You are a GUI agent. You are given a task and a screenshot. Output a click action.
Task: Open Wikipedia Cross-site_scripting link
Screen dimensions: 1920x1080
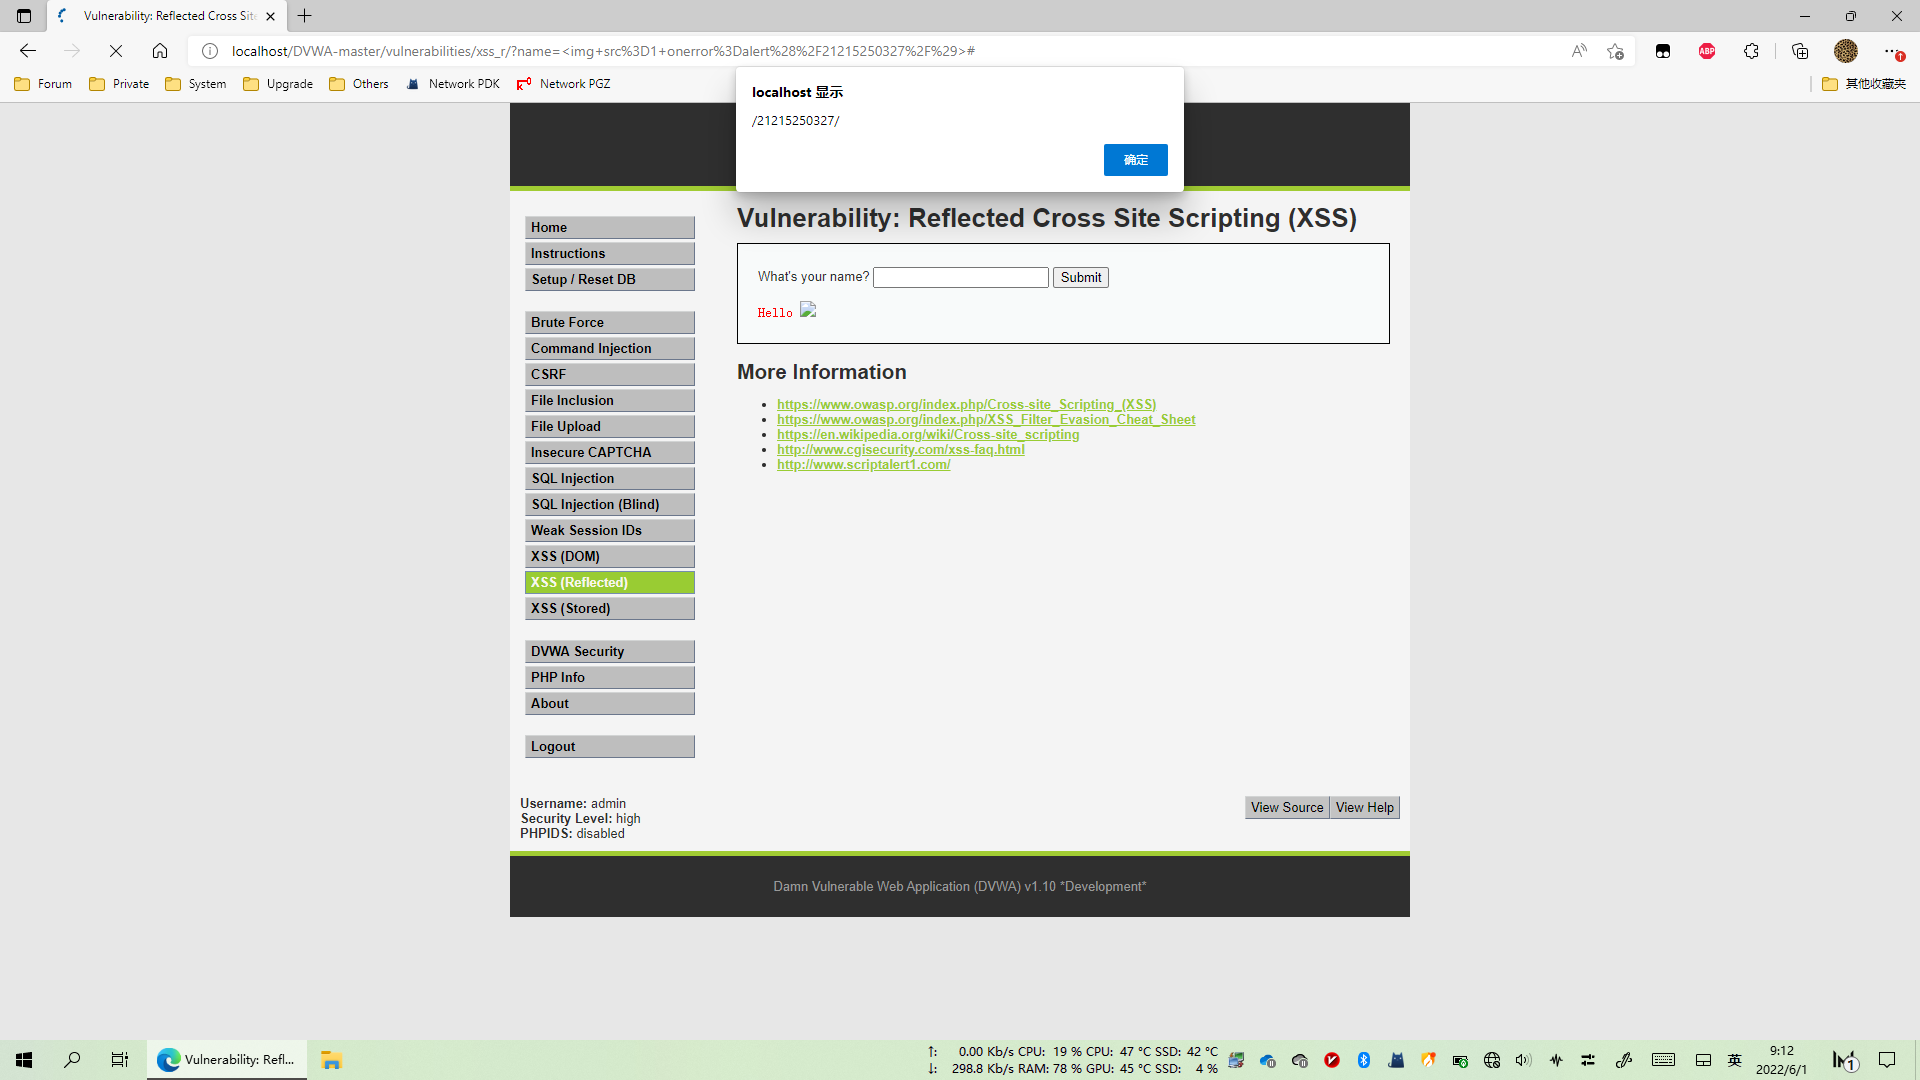[x=928, y=435]
